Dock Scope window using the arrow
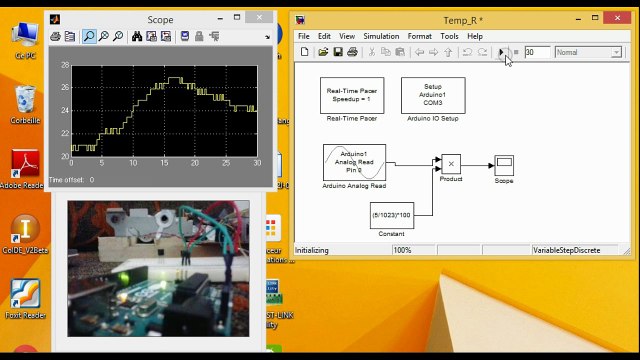This screenshot has width=640, height=360. 267,37
